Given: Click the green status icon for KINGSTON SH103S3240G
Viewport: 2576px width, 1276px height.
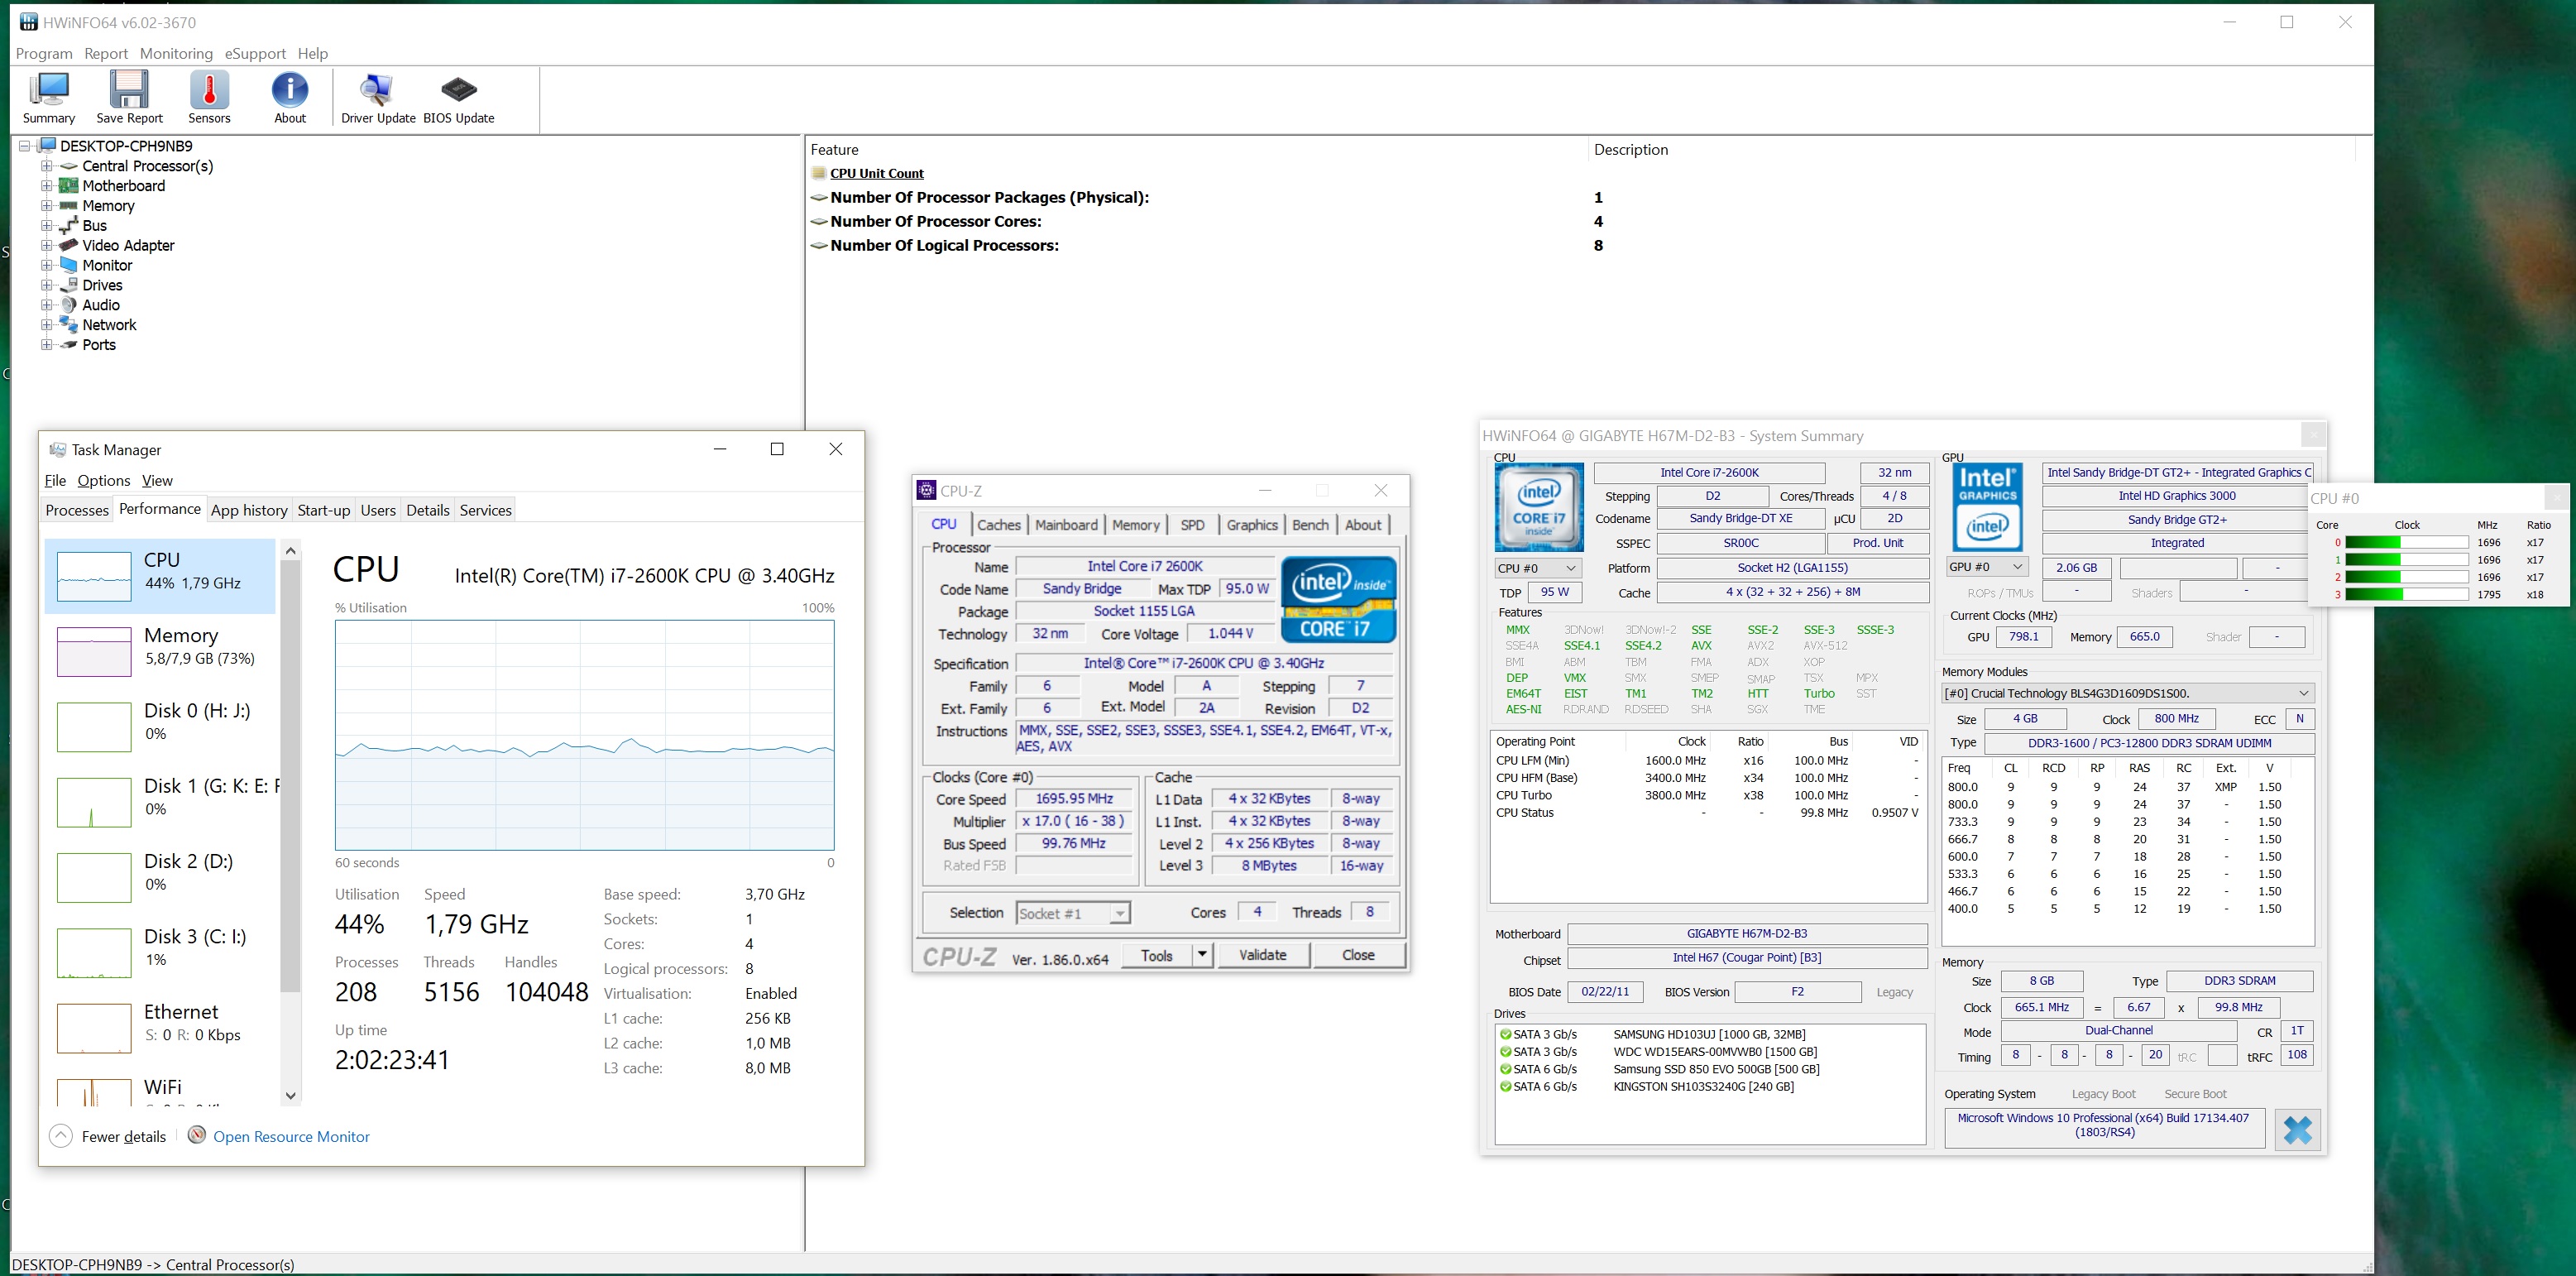Looking at the screenshot, I should click(1505, 1086).
